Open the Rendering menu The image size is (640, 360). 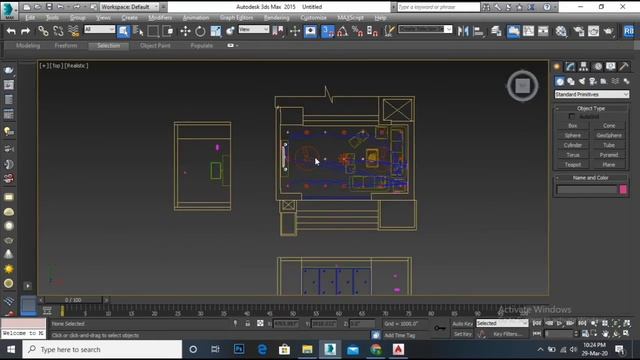tap(276, 18)
